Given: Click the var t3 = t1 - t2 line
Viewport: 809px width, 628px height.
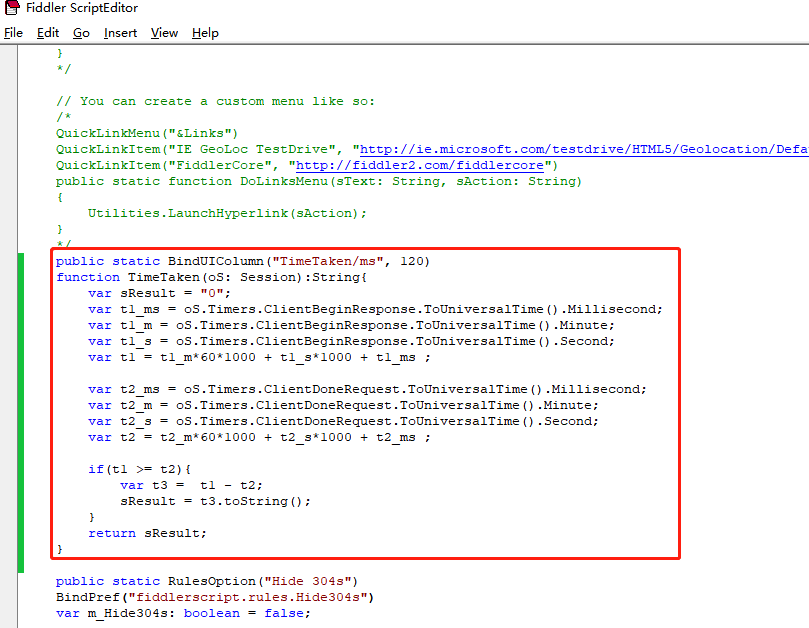Looking at the screenshot, I should tap(191, 485).
